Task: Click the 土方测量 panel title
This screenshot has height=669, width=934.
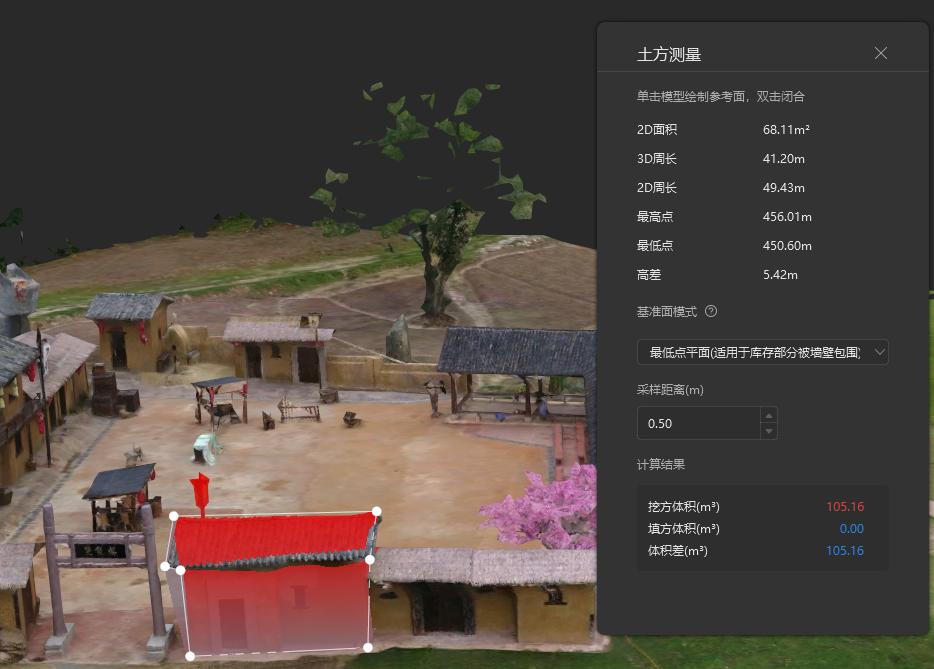Action: 669,55
